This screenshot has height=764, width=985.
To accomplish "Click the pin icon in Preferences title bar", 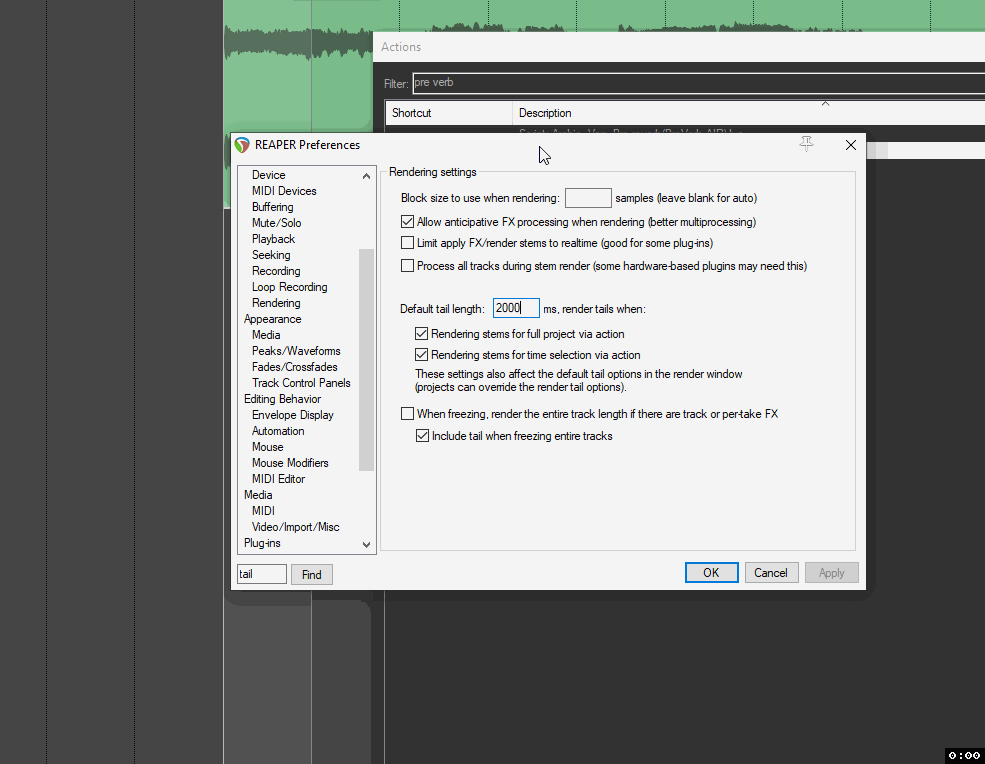I will [807, 144].
